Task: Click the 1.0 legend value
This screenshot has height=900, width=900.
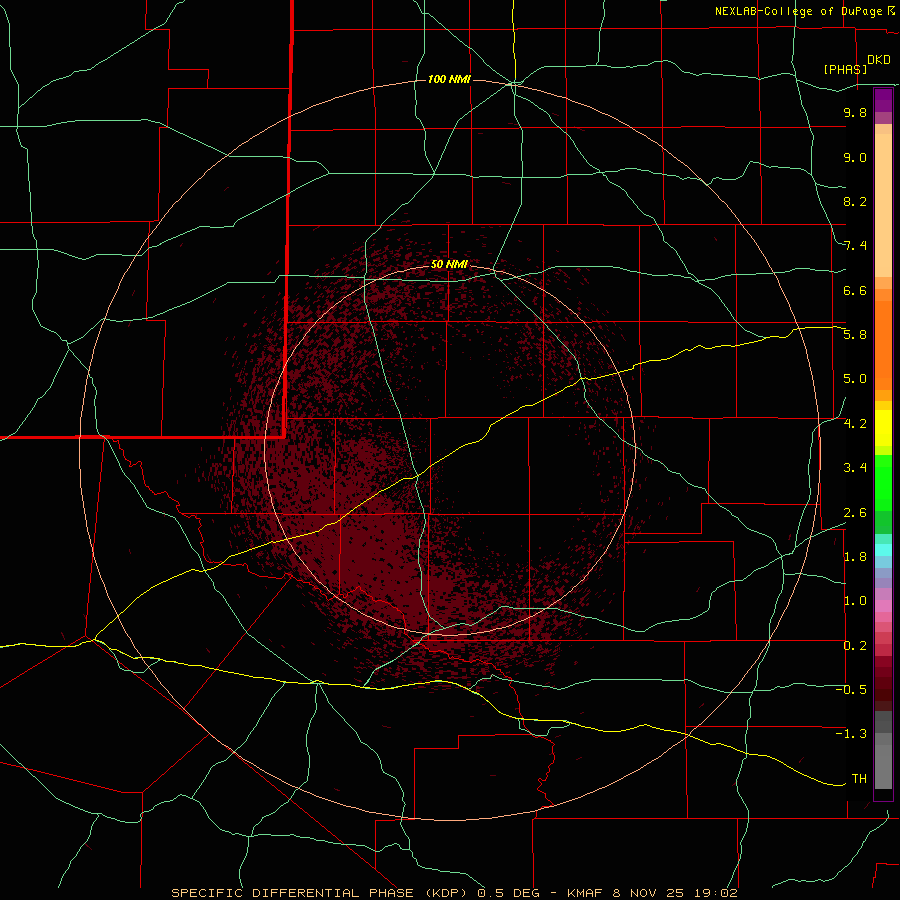Action: [x=855, y=601]
